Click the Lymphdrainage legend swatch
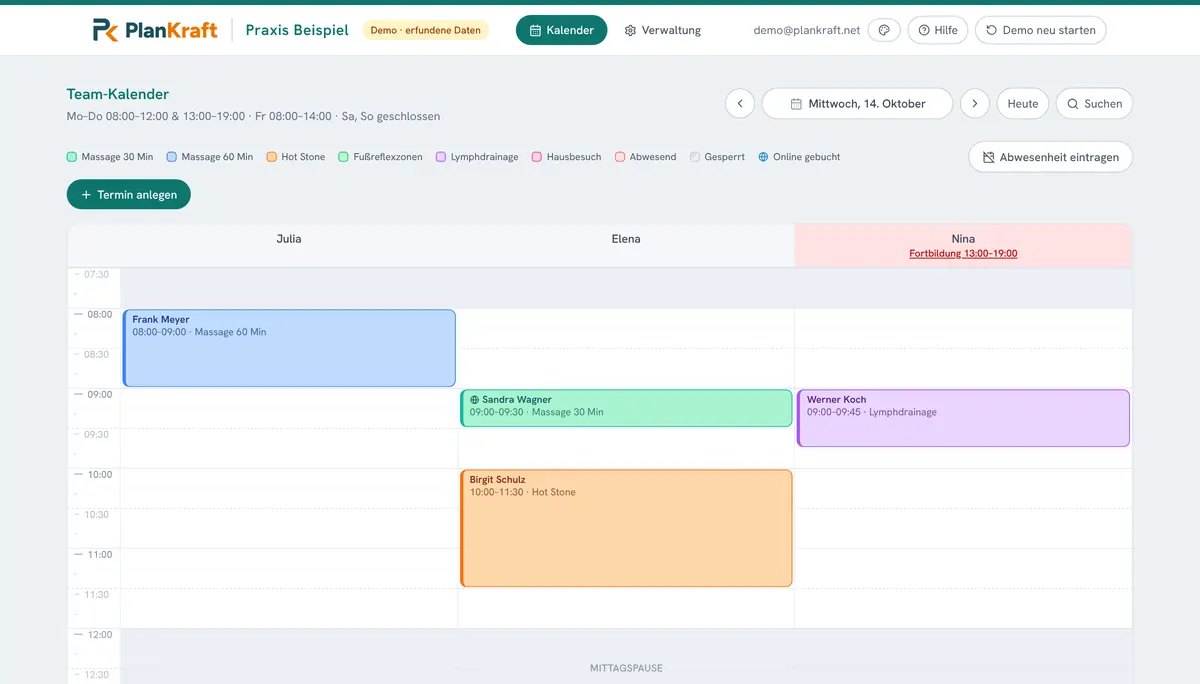Viewport: 1200px width, 684px height. point(441,157)
